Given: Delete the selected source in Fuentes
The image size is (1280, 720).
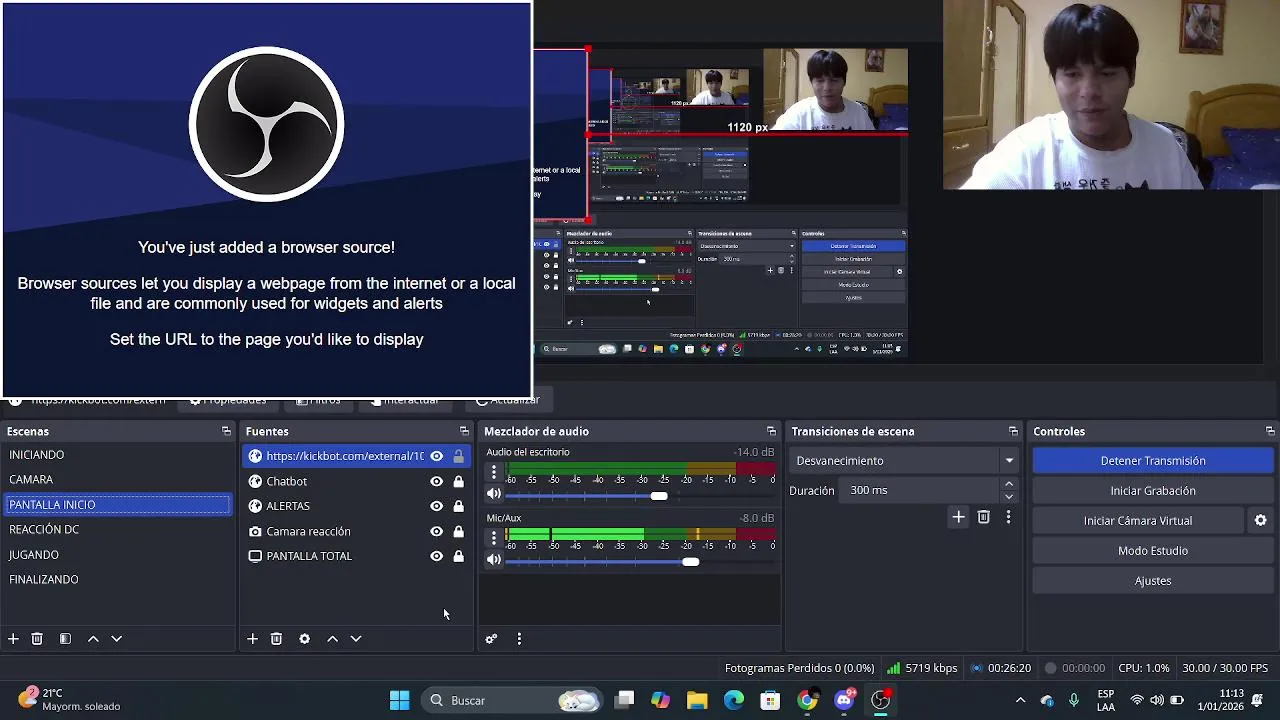Looking at the screenshot, I should click(x=276, y=639).
